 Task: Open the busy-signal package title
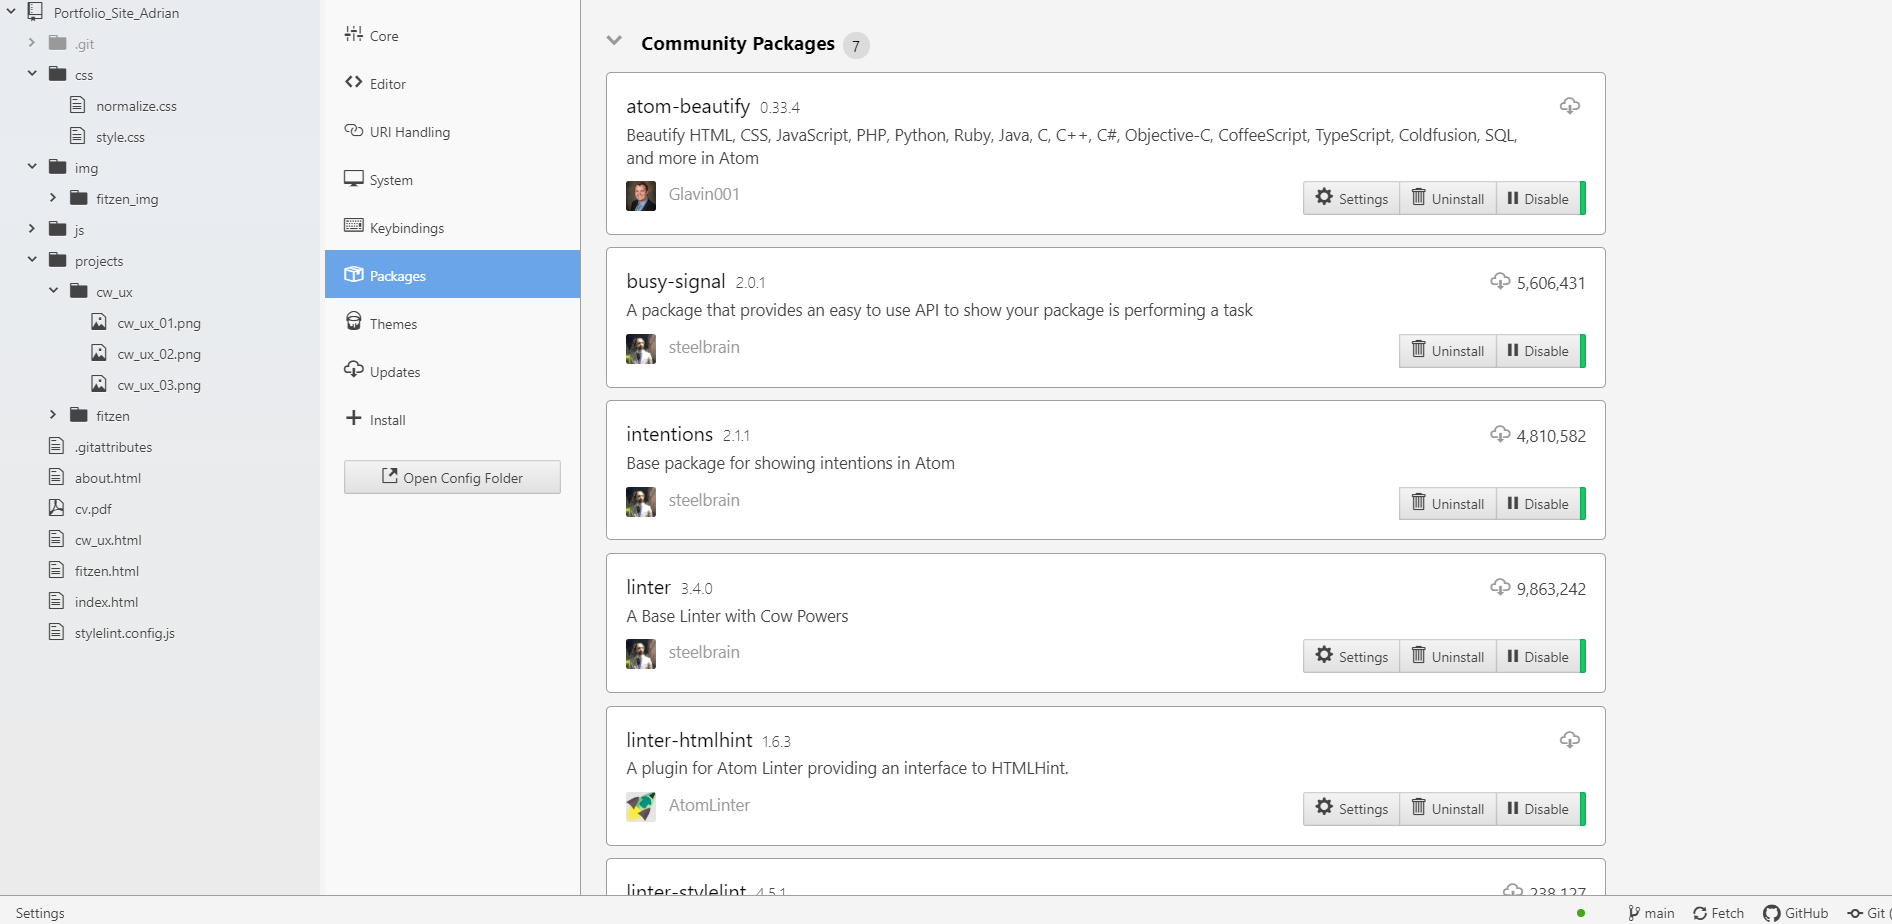[x=676, y=281]
